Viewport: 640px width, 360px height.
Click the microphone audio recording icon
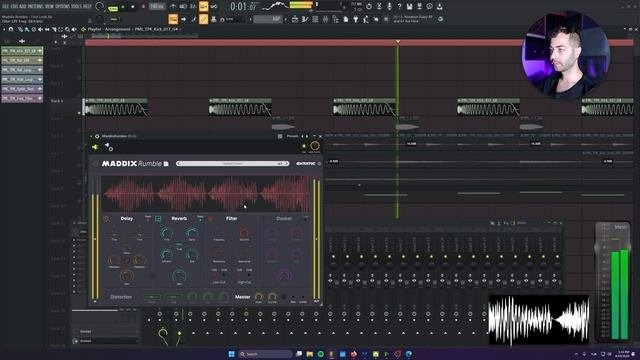pos(389,7)
